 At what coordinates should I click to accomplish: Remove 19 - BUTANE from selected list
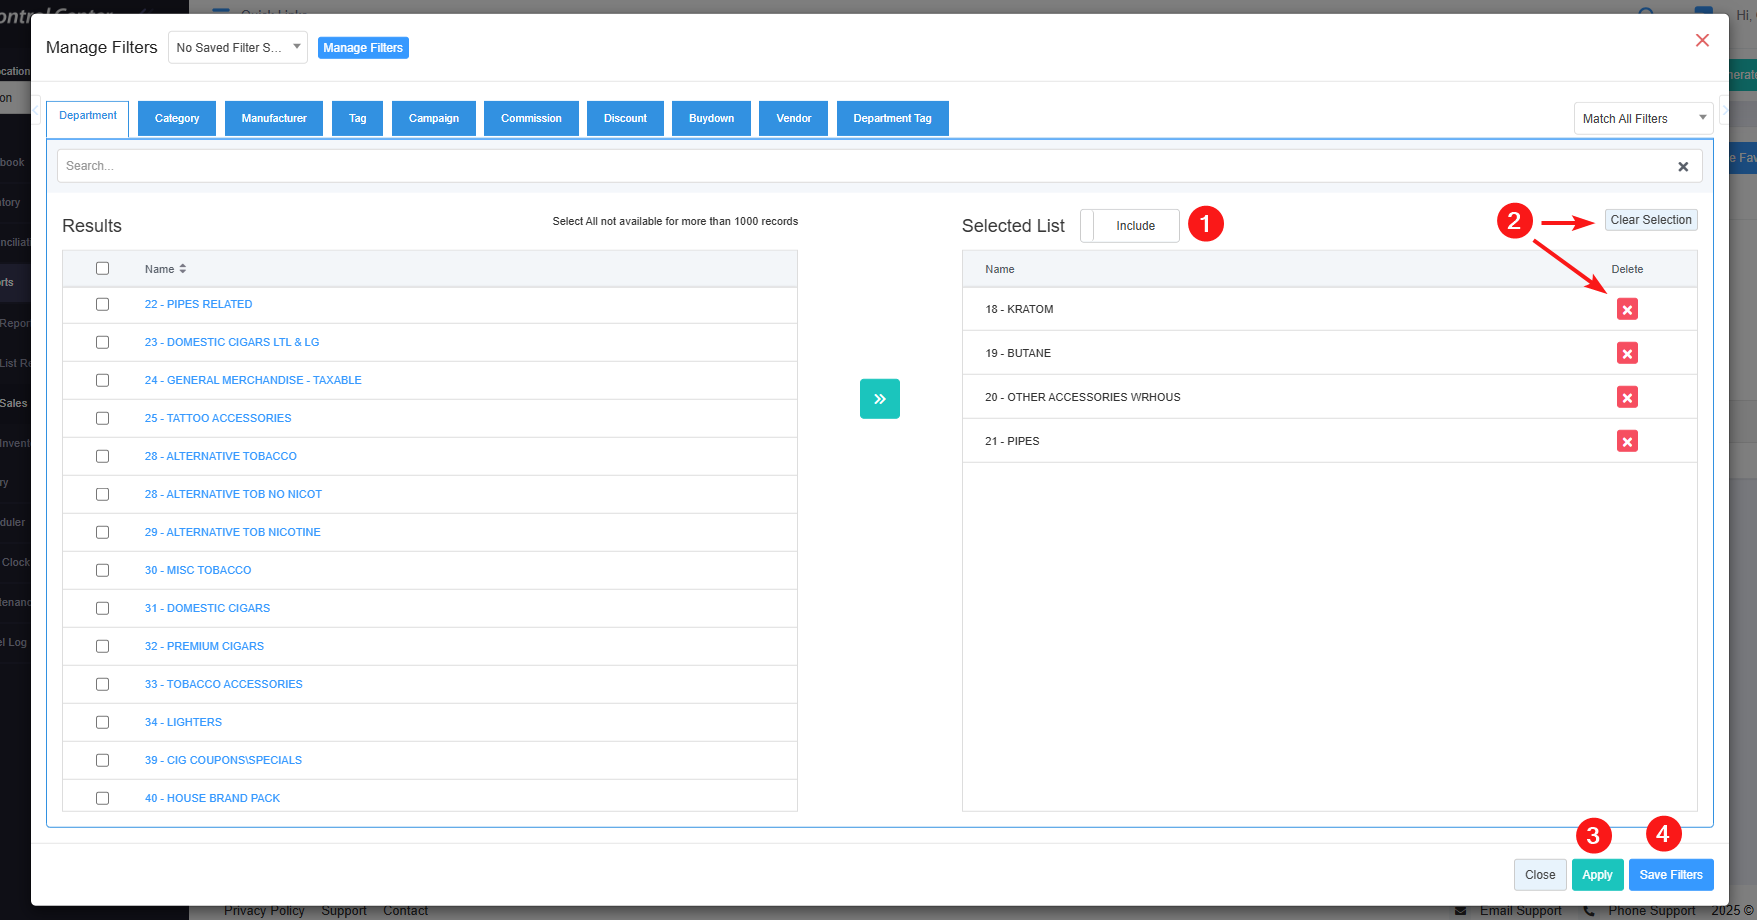[x=1627, y=354]
